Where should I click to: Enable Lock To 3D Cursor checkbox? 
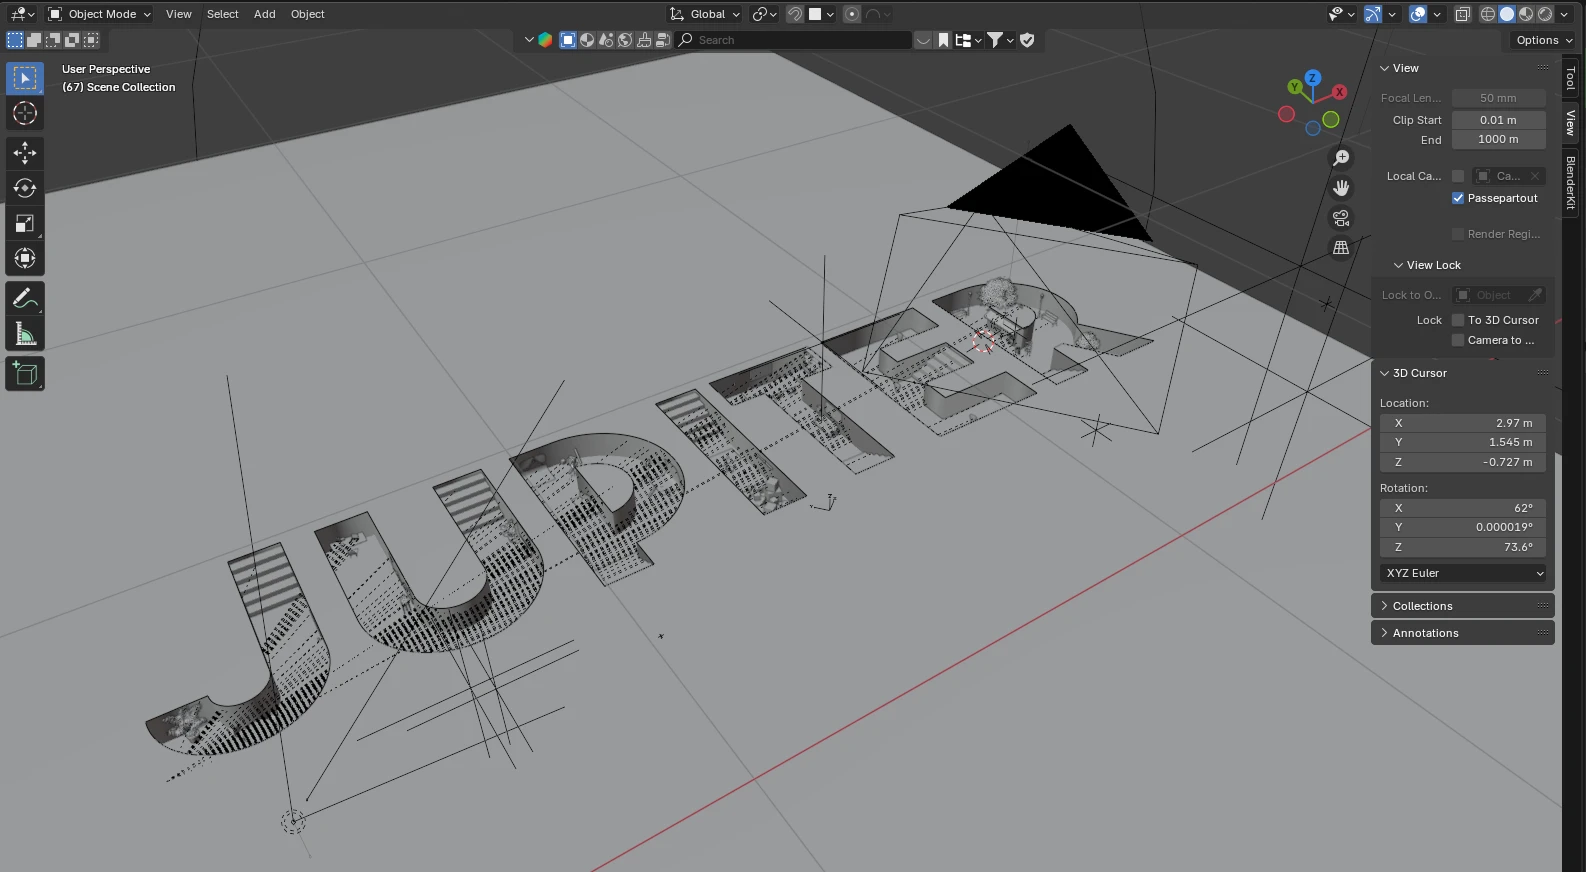pos(1458,320)
